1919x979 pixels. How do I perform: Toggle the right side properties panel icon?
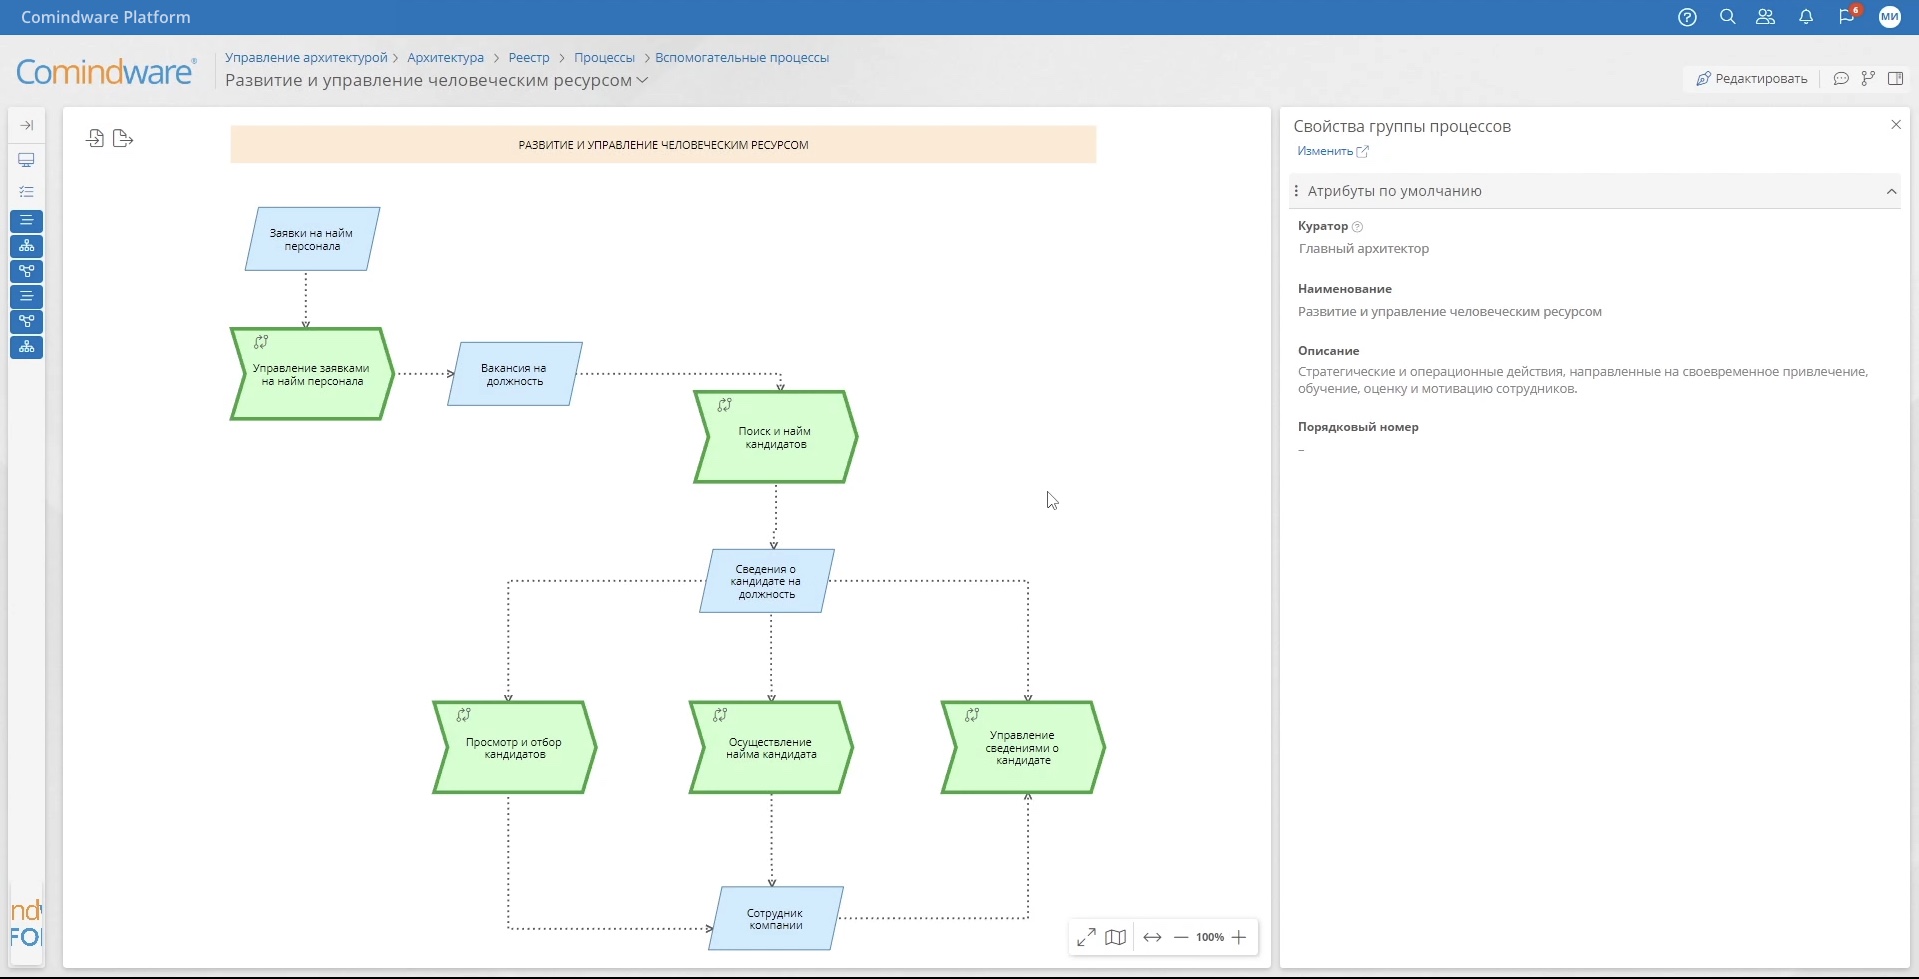1895,79
